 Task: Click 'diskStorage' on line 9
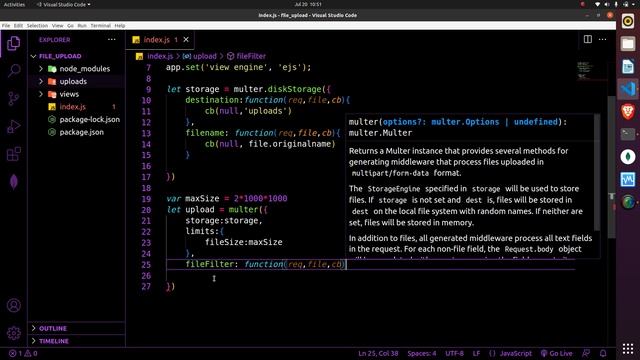(294, 89)
